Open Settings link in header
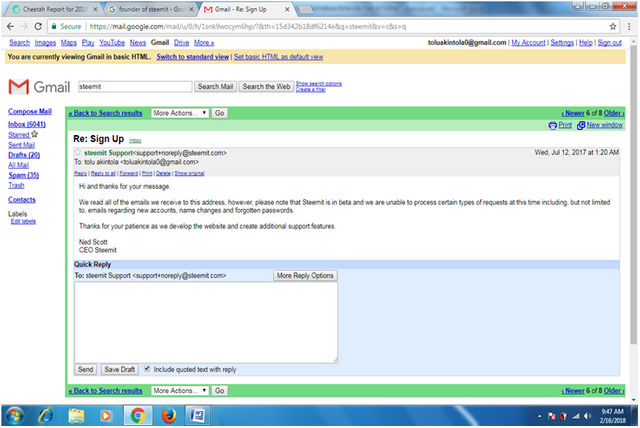Screen dimensions: 640x428 (562, 43)
